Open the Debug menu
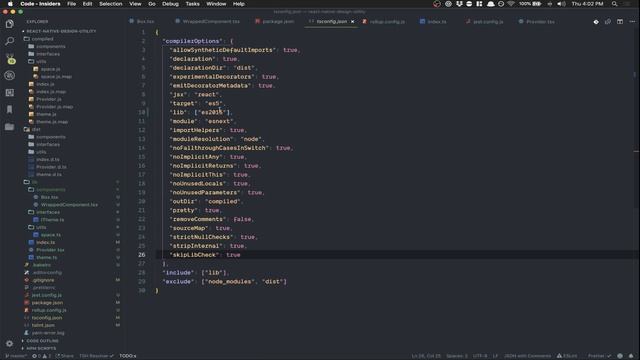The width and height of the screenshot is (640, 360). (x=170, y=4)
